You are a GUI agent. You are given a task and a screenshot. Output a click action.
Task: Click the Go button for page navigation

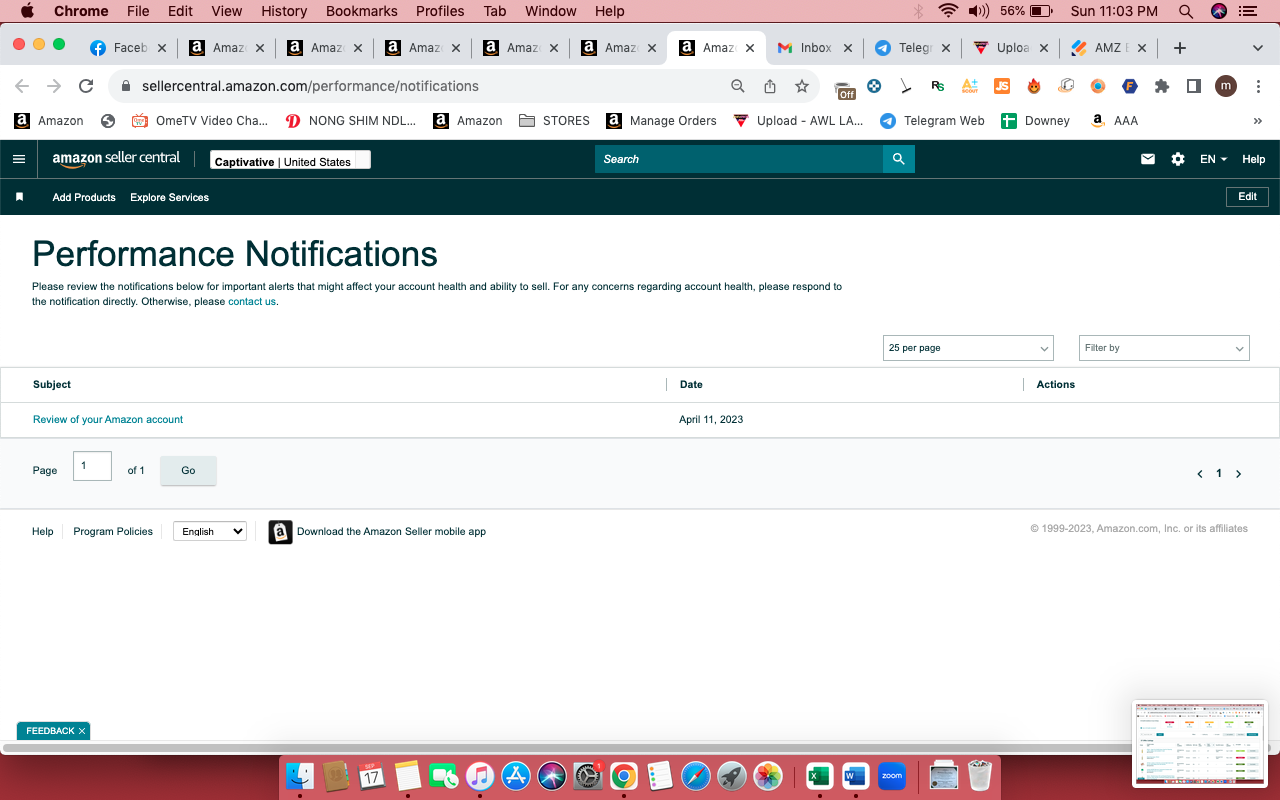pyautogui.click(x=188, y=470)
